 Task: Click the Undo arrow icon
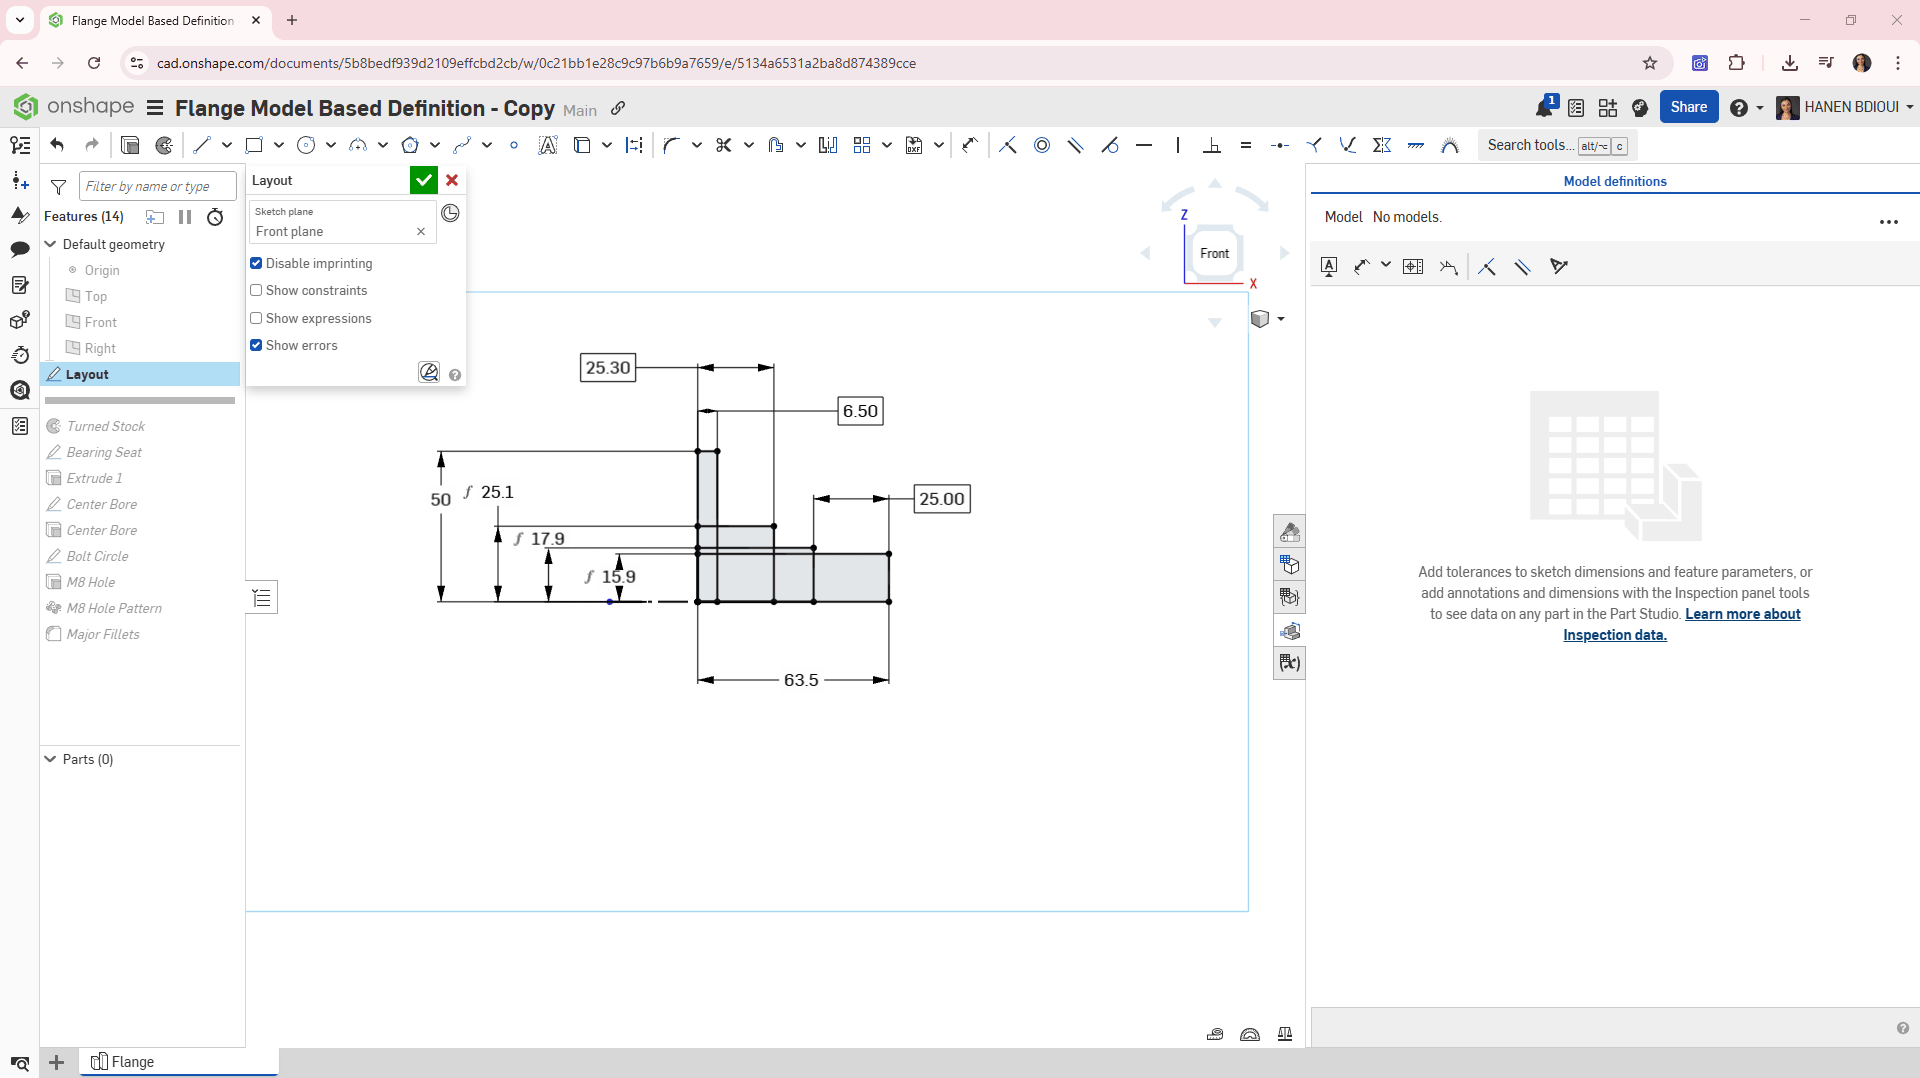(57, 145)
